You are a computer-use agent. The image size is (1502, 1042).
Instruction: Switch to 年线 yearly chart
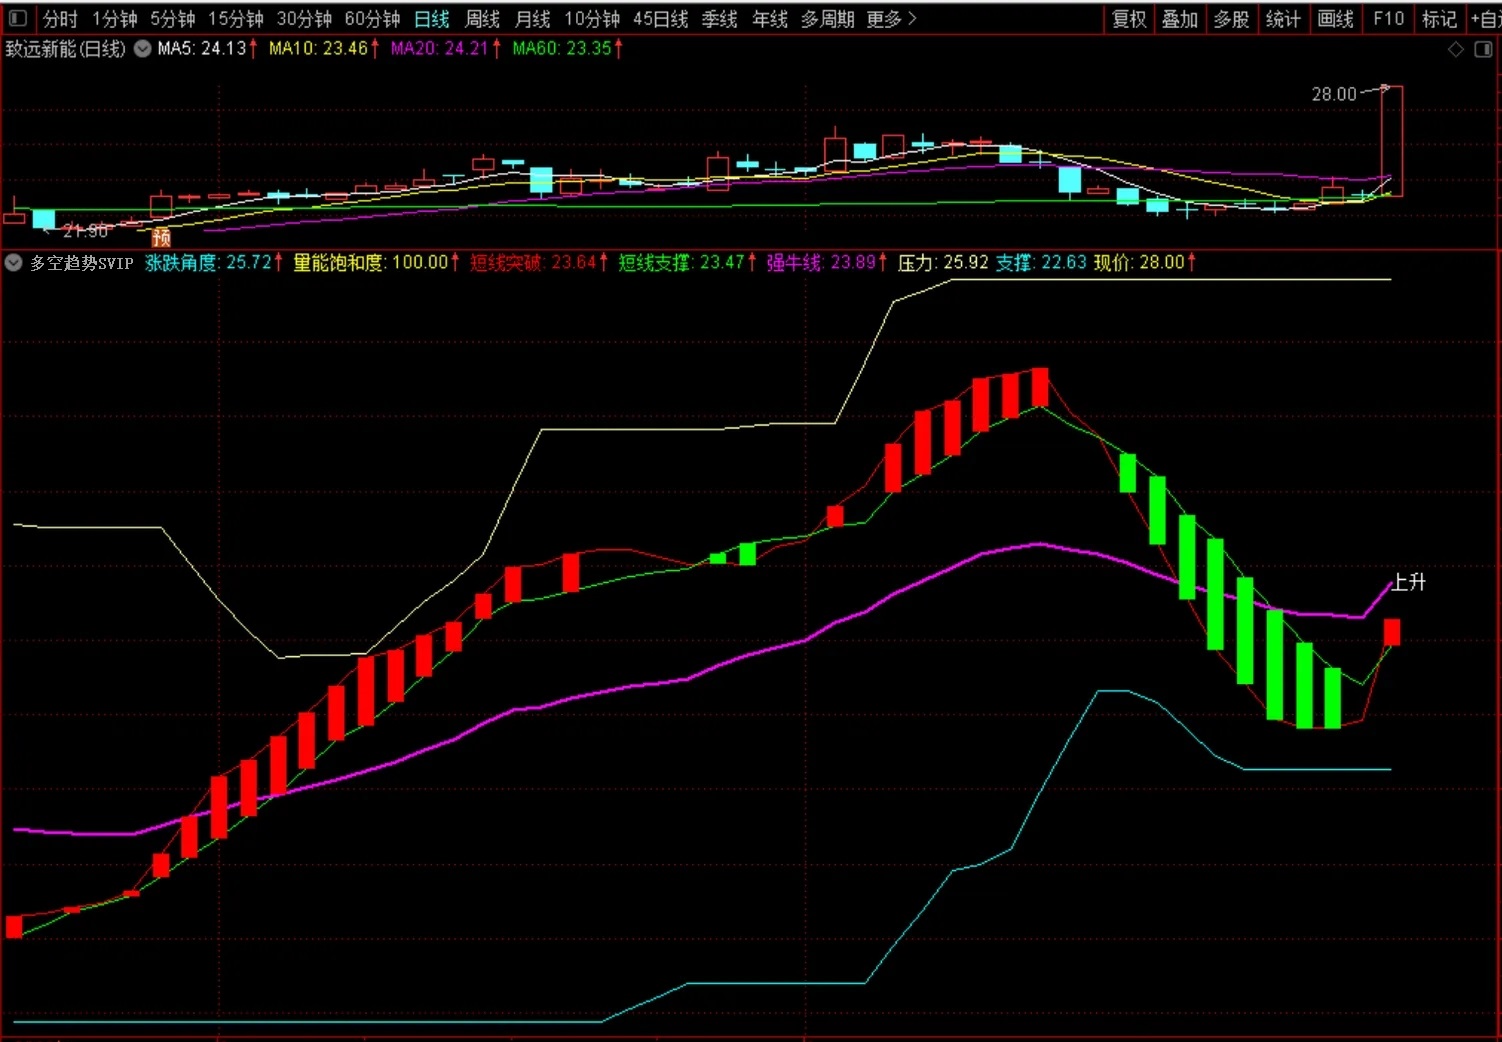[770, 19]
